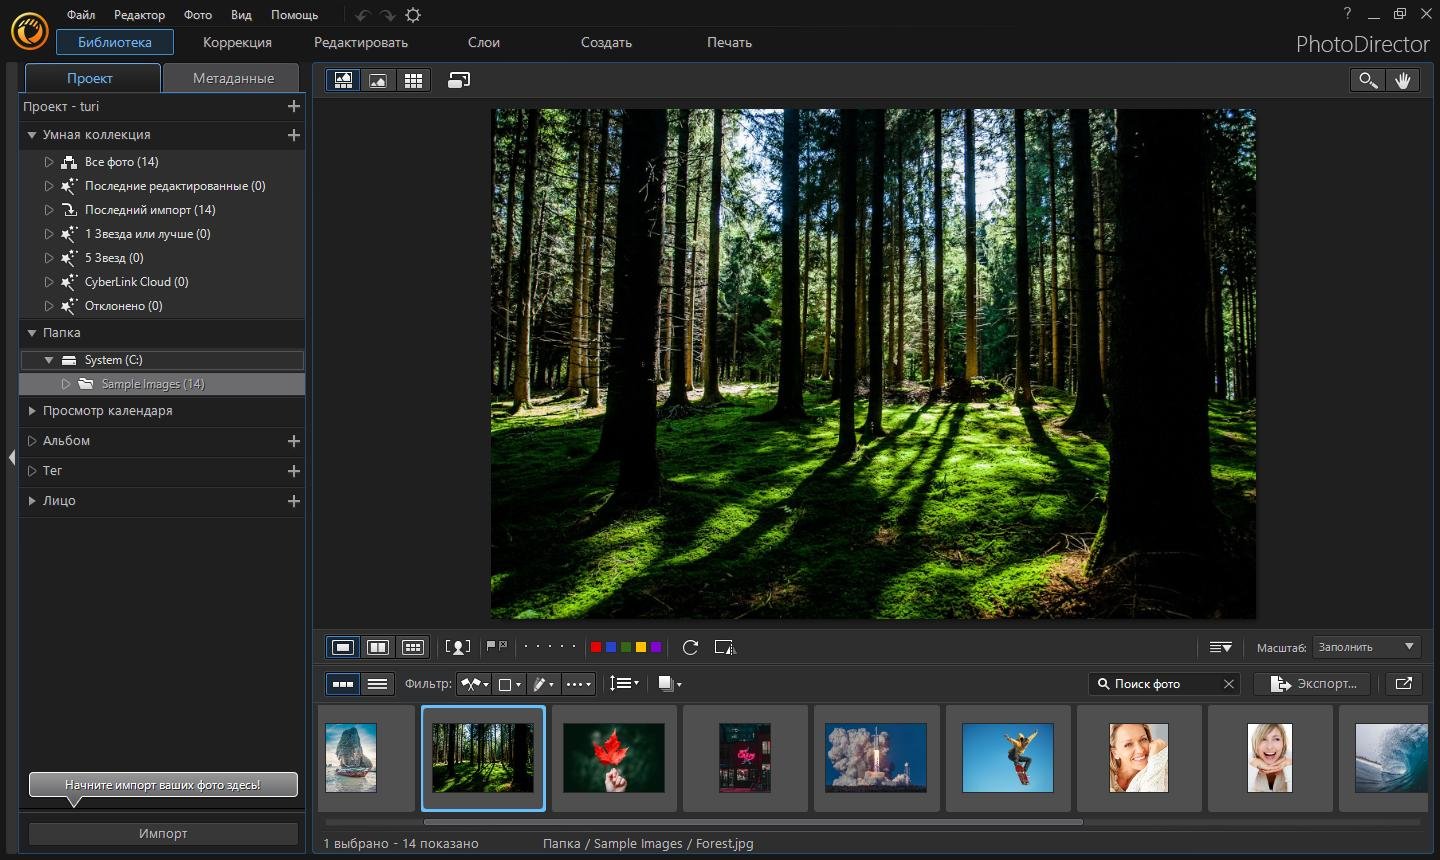Select the magnifier zoom tool
Viewport: 1440px width, 860px height.
pos(1367,81)
